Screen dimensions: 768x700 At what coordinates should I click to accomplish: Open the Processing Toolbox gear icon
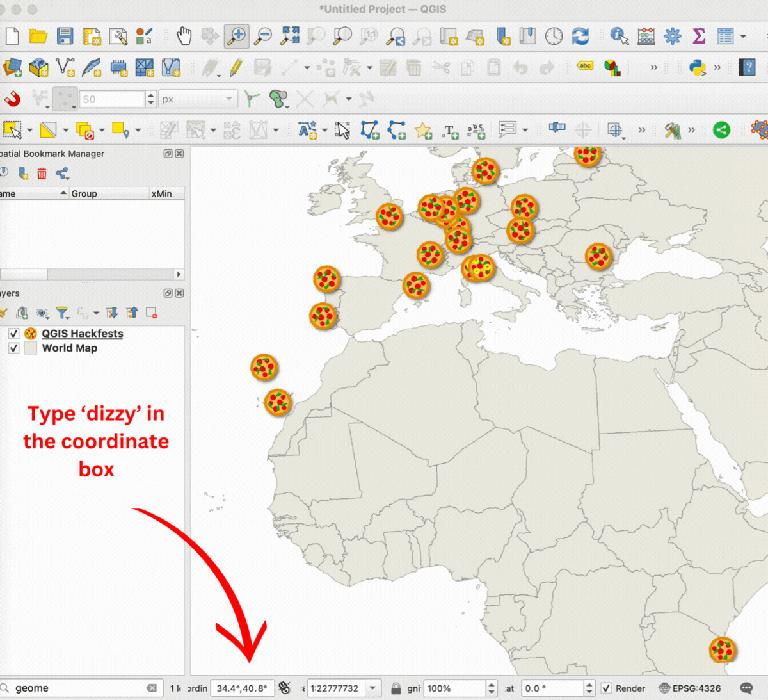click(x=672, y=36)
